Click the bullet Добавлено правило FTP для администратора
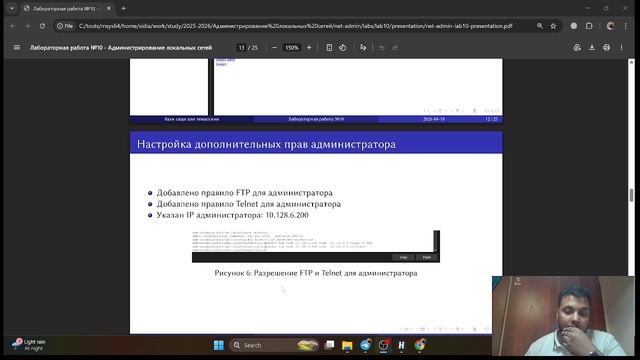Image resolution: width=640 pixels, height=360 pixels. pyautogui.click(x=244, y=193)
